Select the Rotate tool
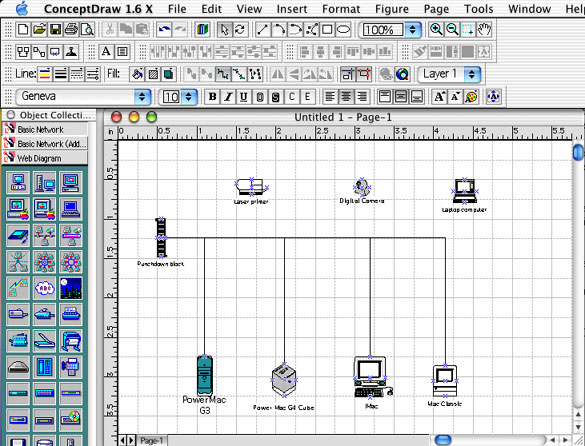The height and width of the screenshot is (446, 585). pos(240,29)
